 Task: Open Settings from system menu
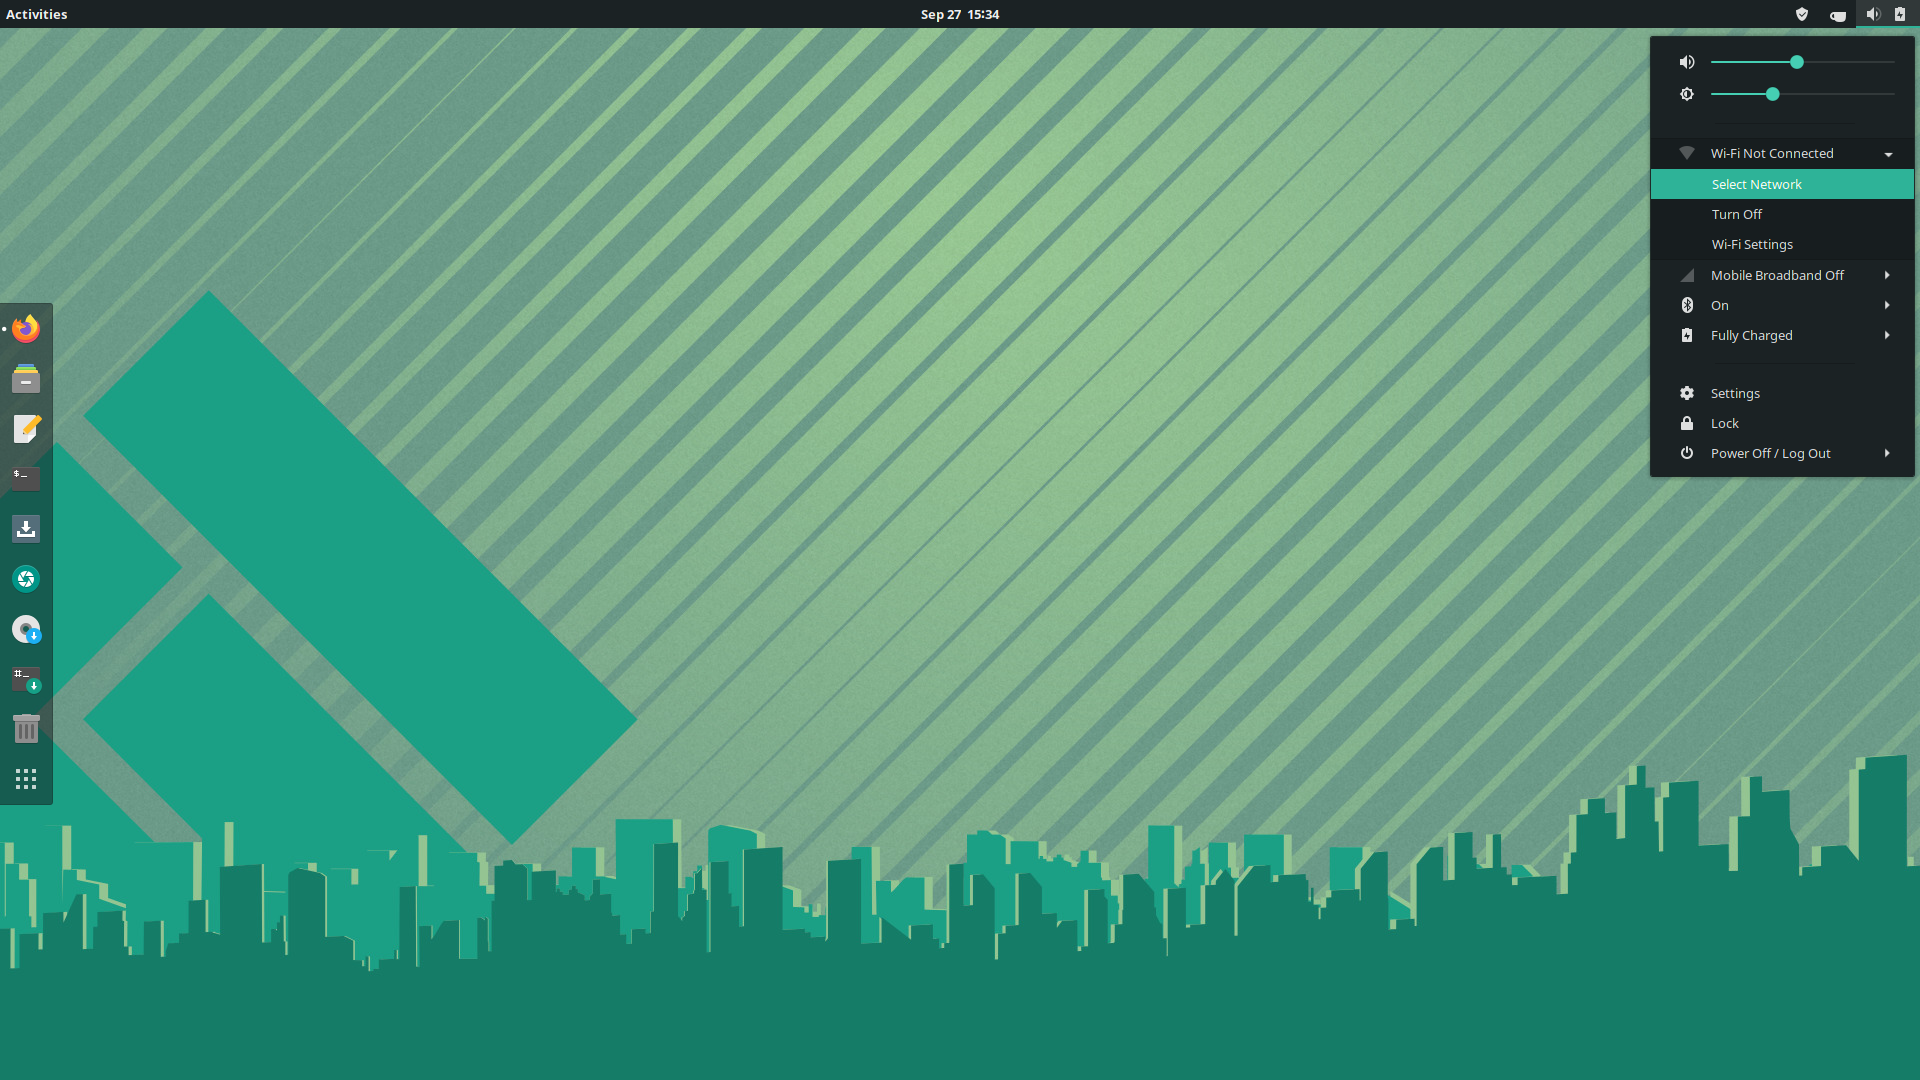tap(1782, 393)
